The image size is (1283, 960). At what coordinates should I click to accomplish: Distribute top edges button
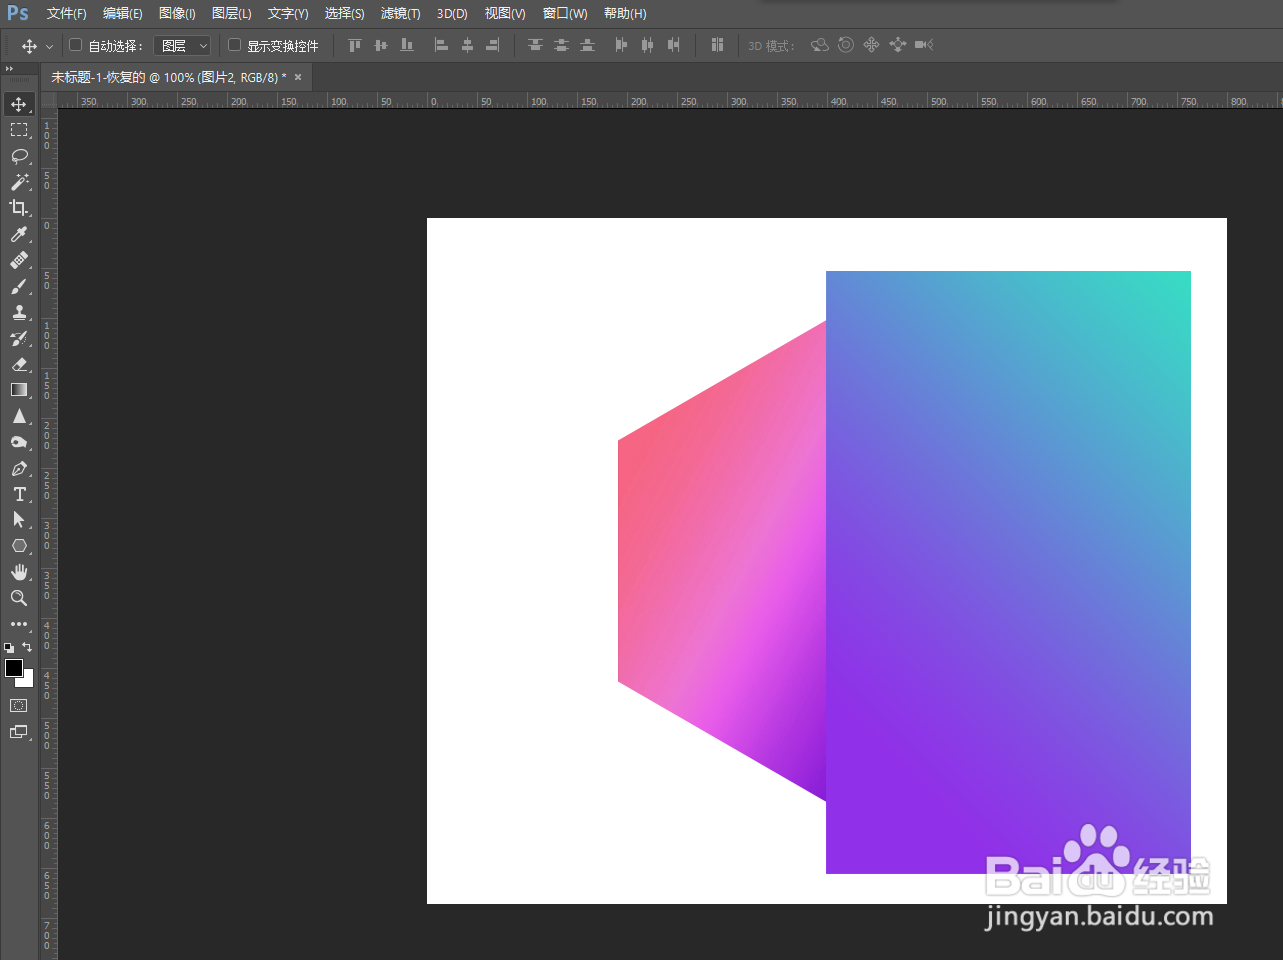tap(535, 45)
